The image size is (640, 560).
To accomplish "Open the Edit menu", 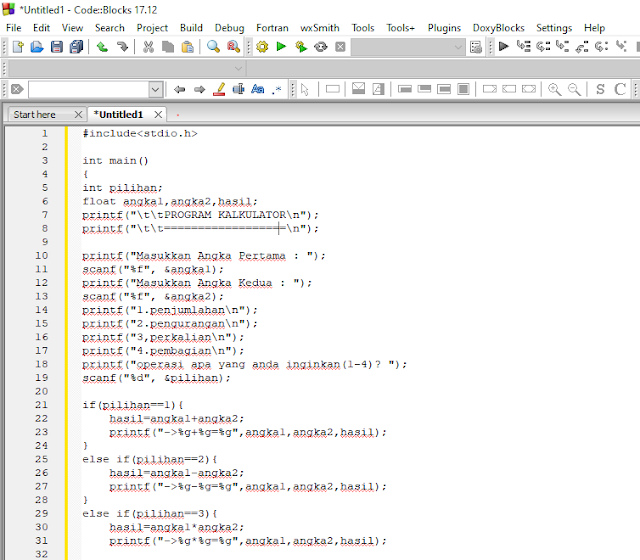I will click(x=41, y=28).
